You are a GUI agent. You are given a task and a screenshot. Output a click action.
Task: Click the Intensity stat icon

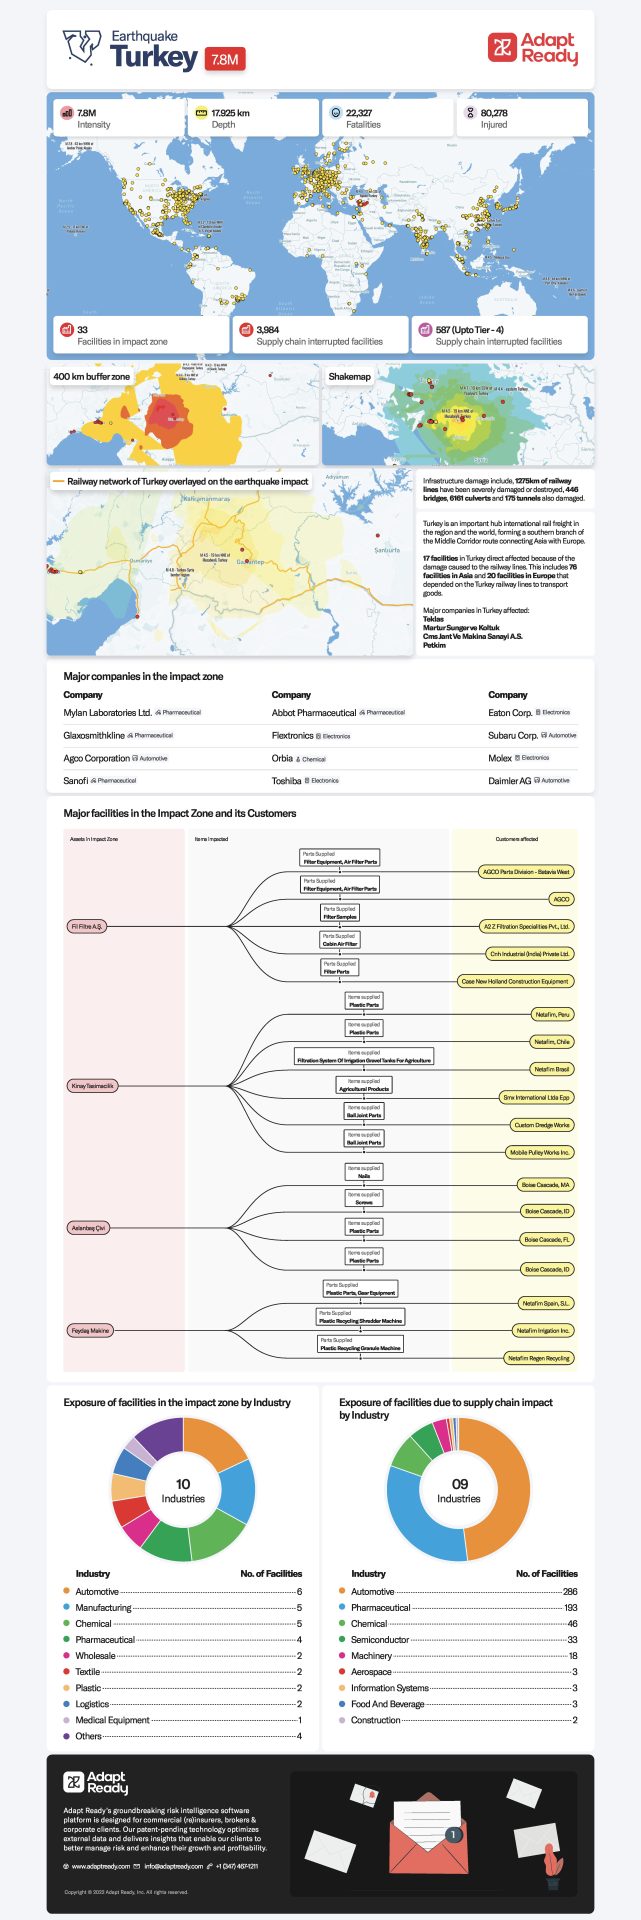click(x=67, y=113)
